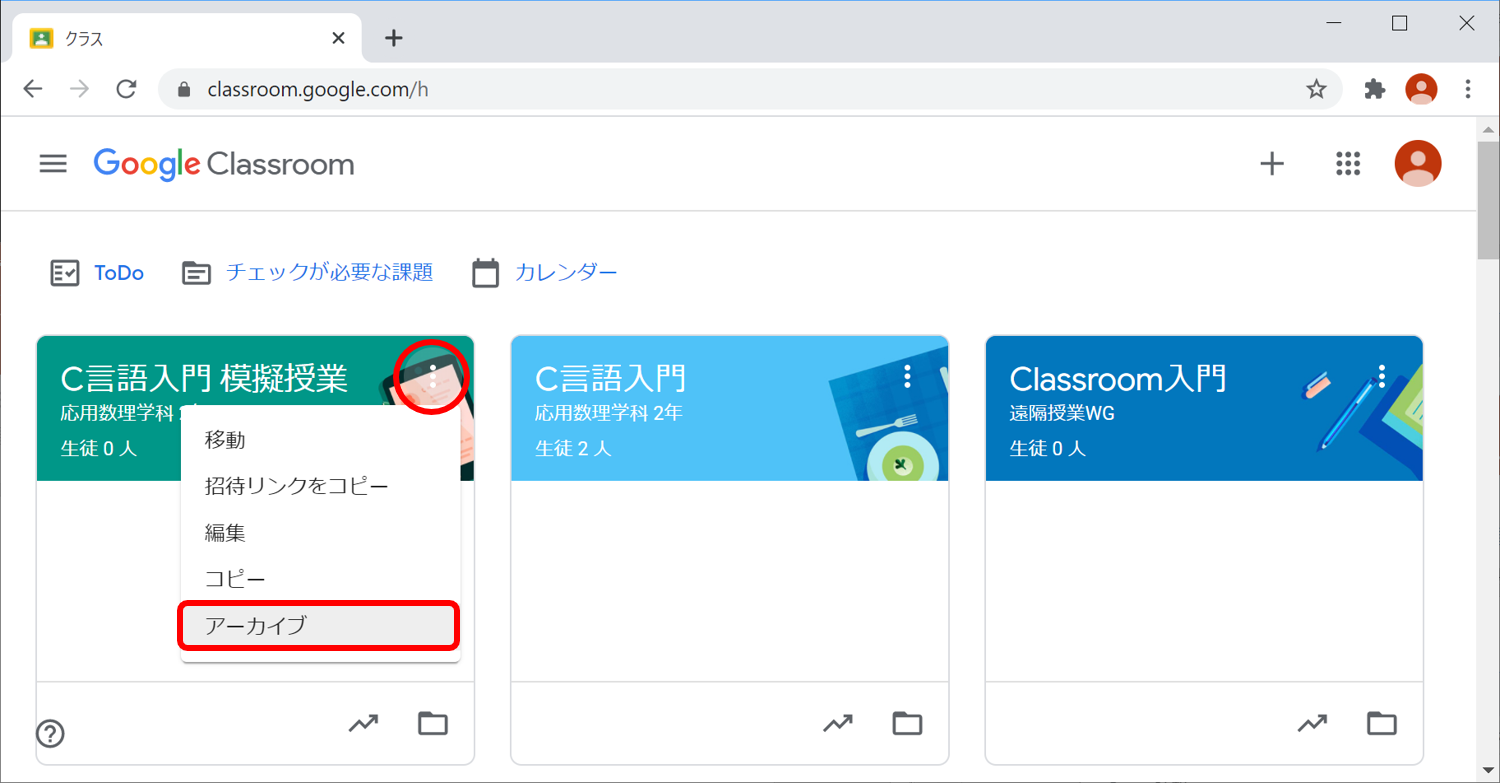Open Drive folder on C言語入門 2年 card
Image resolution: width=1500 pixels, height=783 pixels.
pos(907,723)
